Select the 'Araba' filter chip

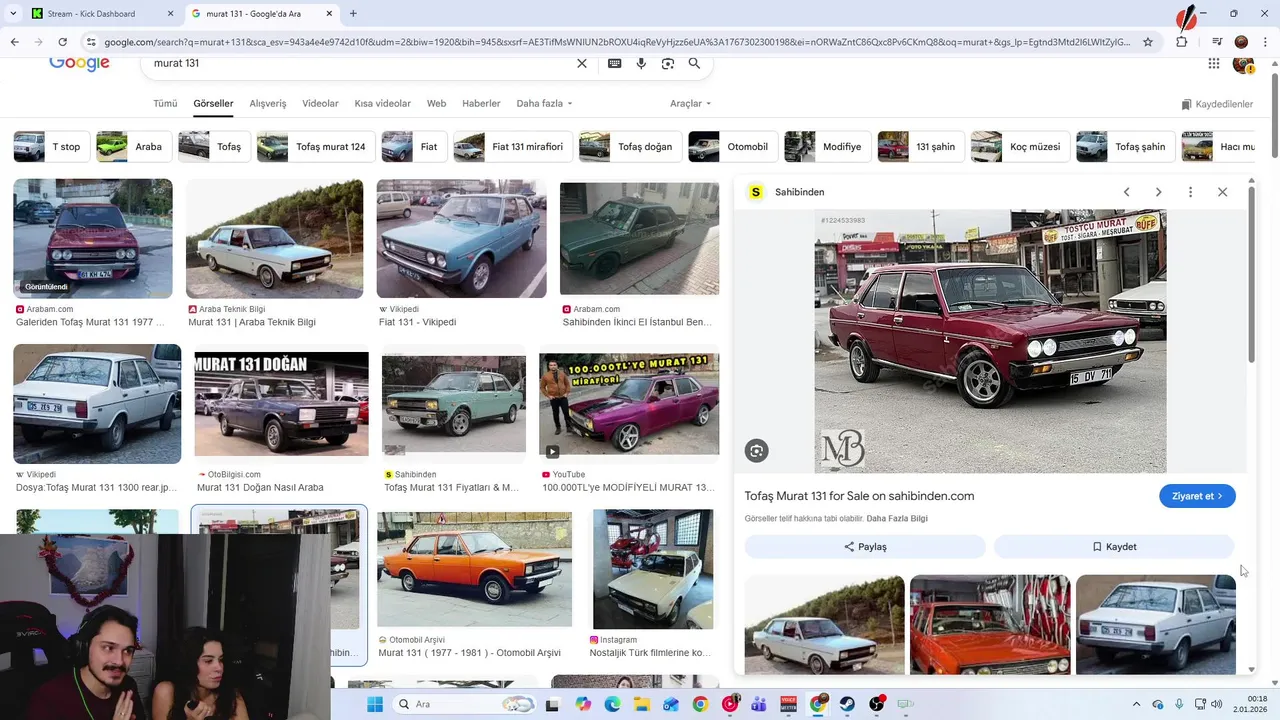pyautogui.click(x=133, y=147)
